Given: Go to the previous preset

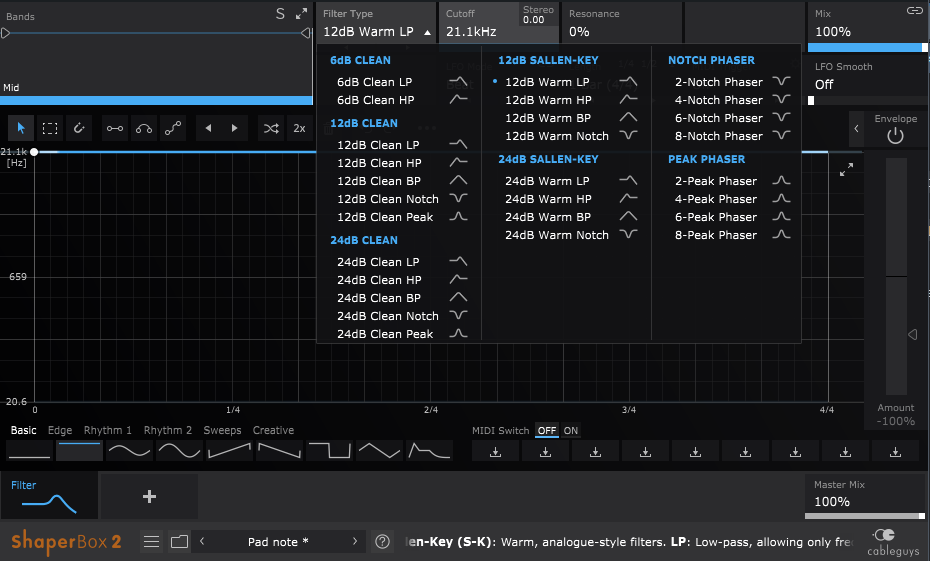Looking at the screenshot, I should 202,541.
